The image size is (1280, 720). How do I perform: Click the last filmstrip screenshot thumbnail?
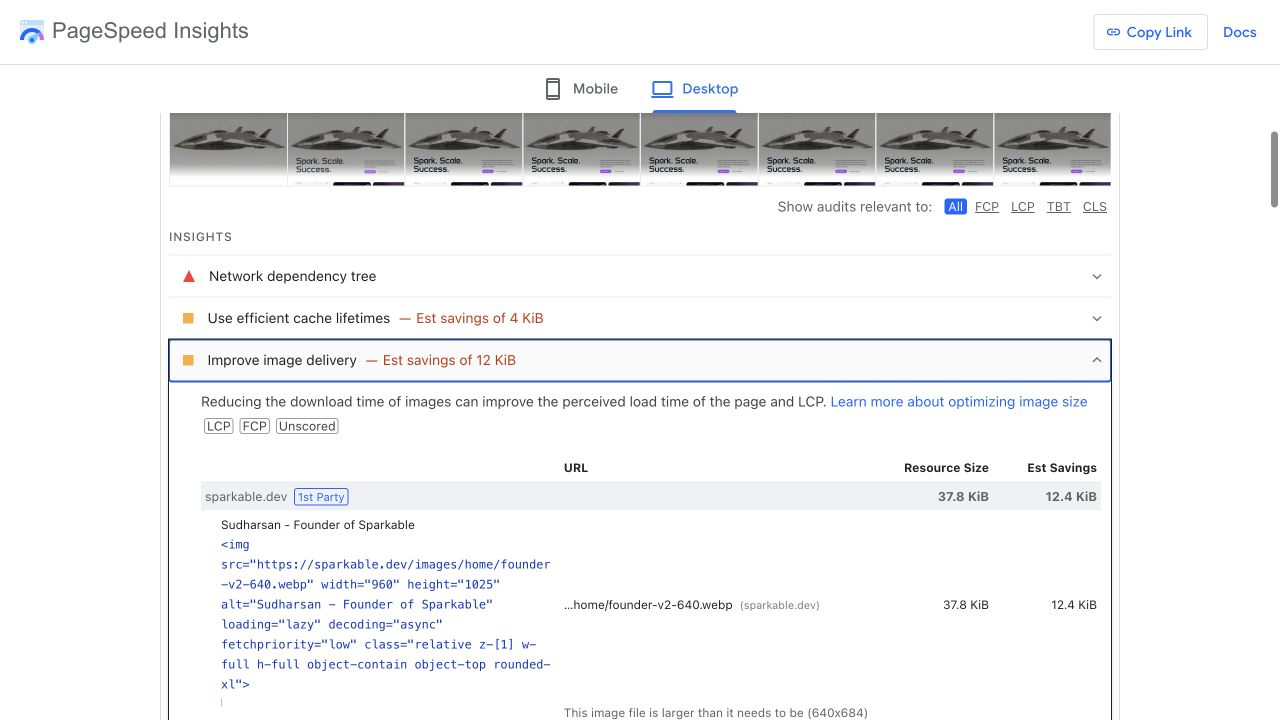[x=1052, y=149]
